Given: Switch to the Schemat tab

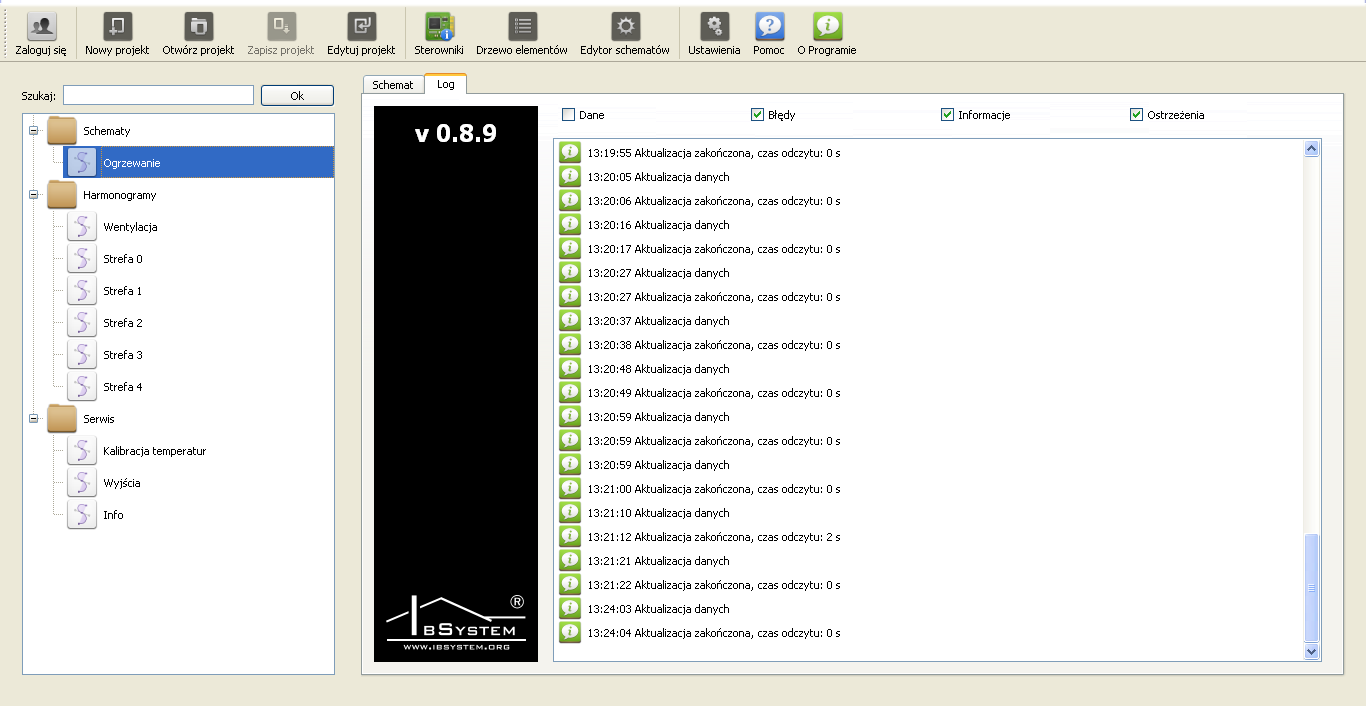Looking at the screenshot, I should pyautogui.click(x=393, y=85).
